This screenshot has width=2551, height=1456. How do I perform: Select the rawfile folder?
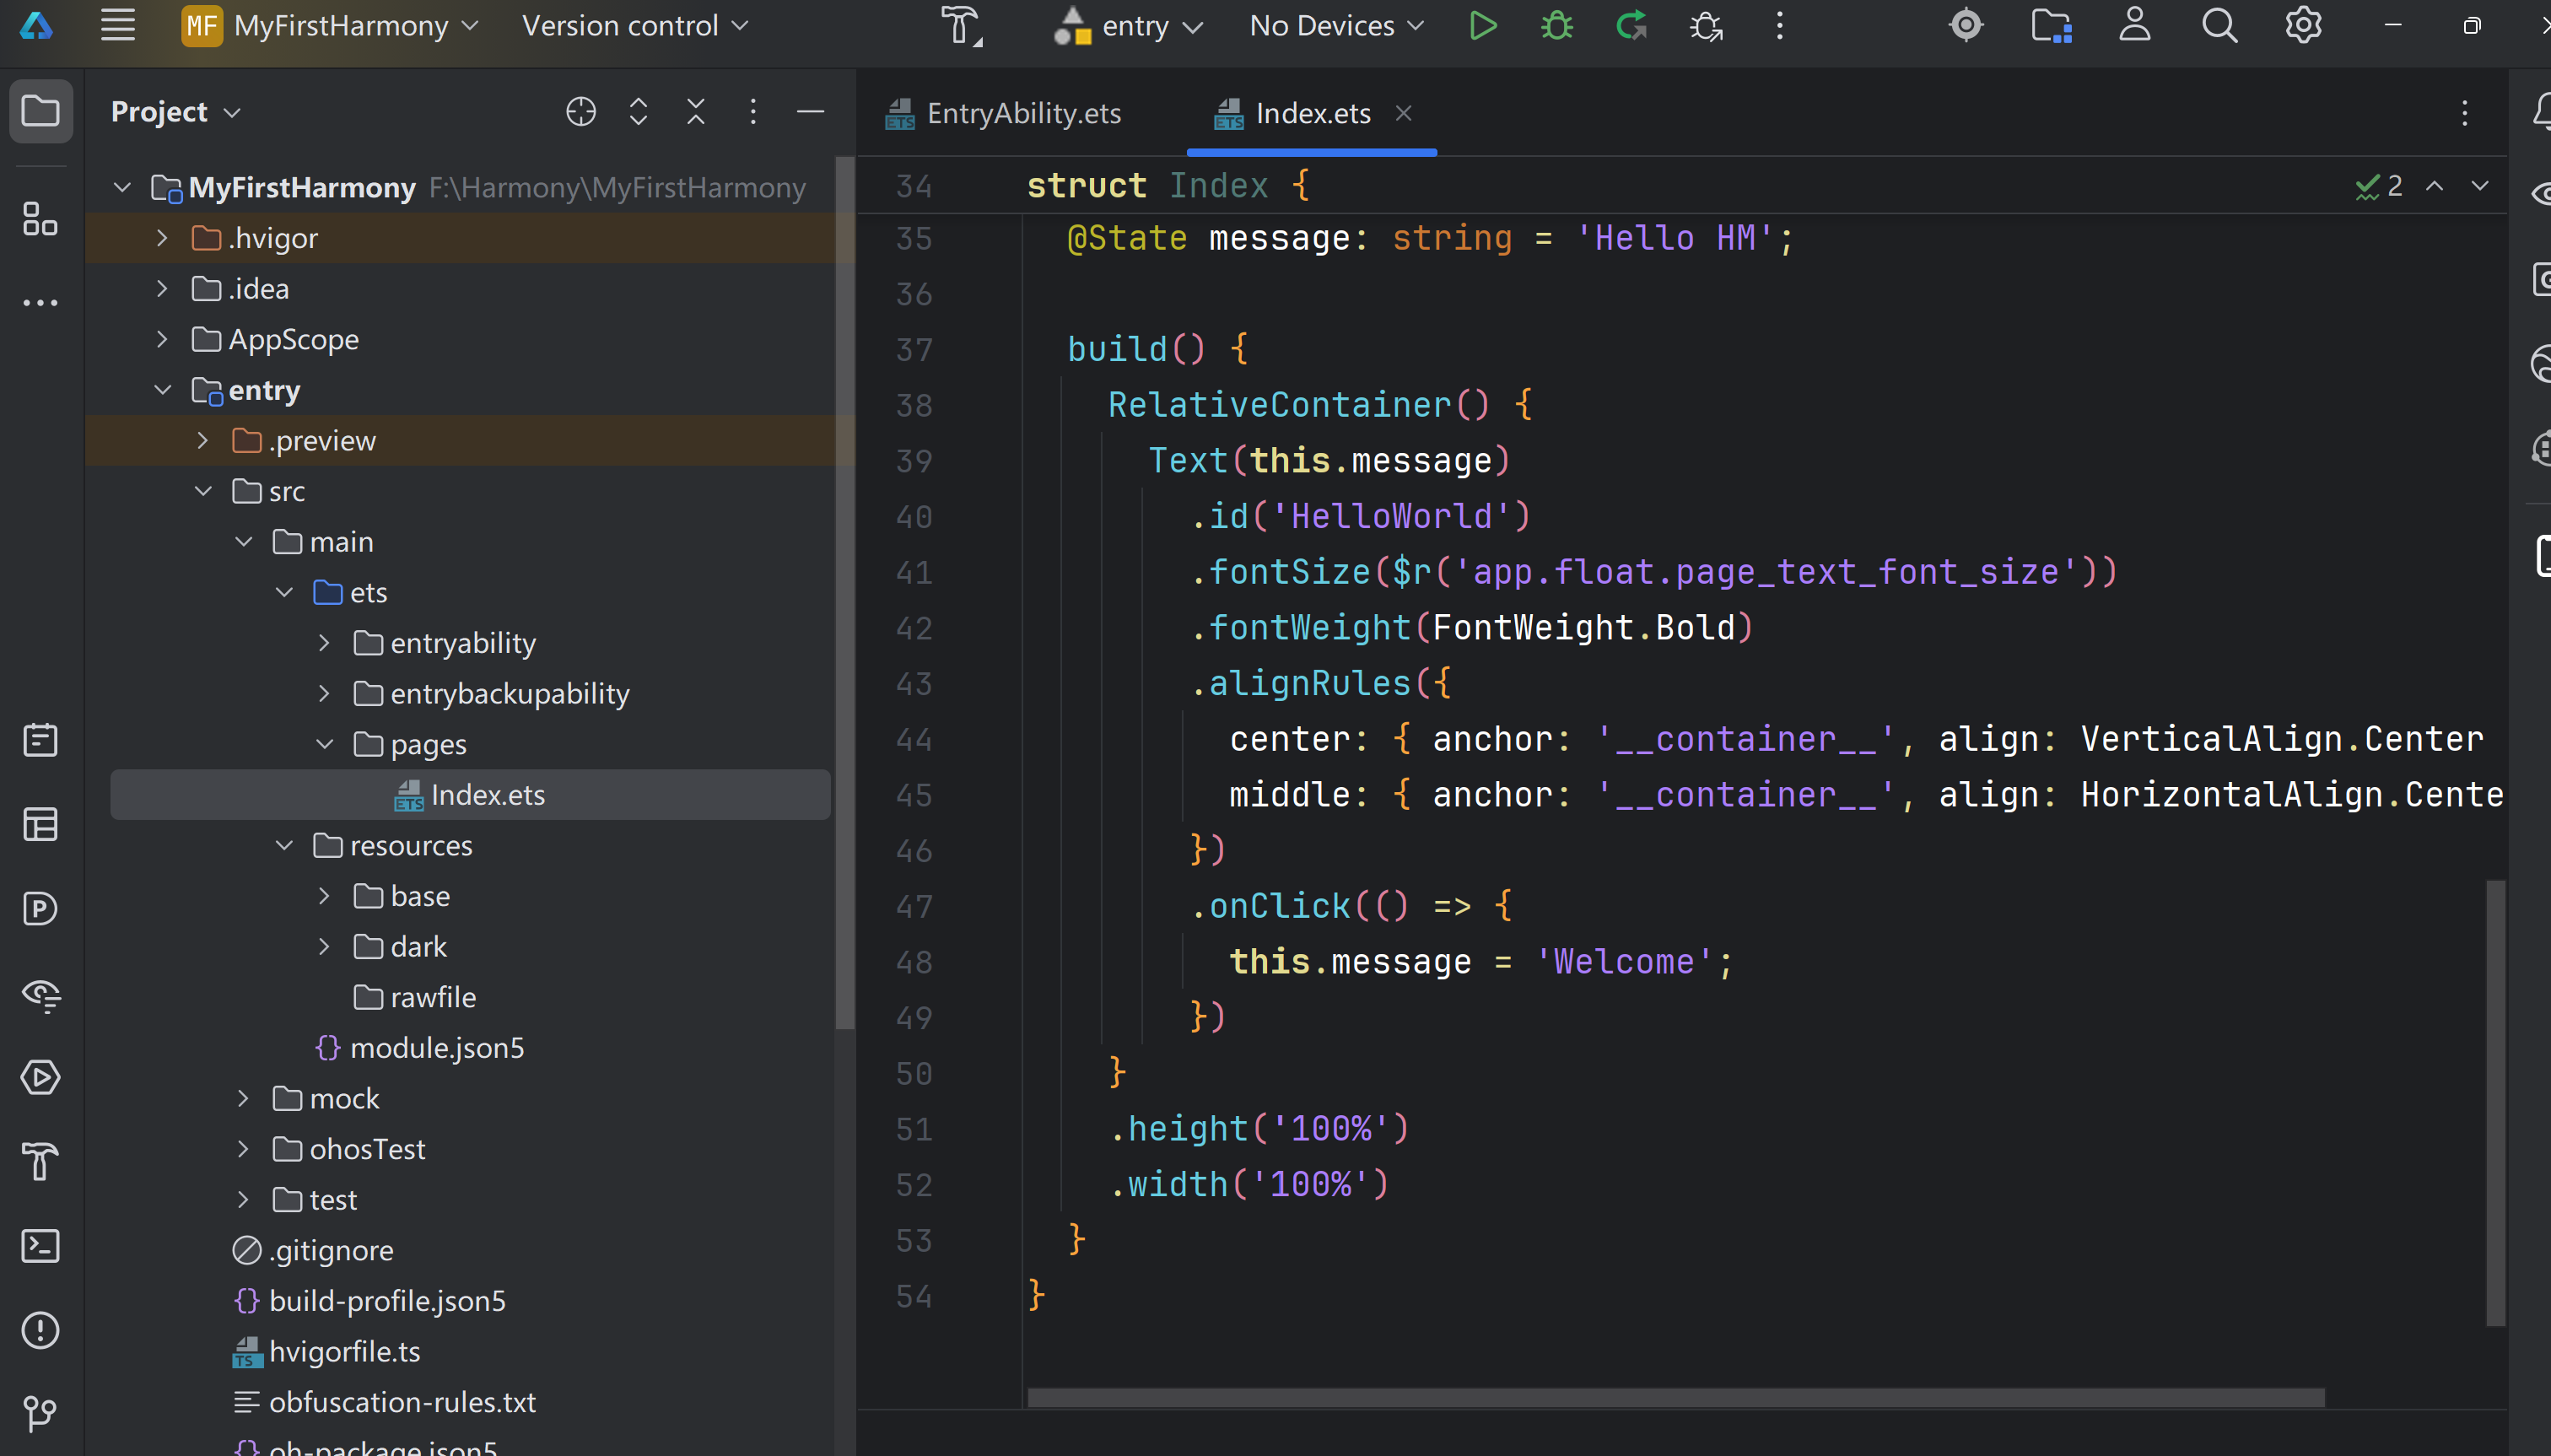415,997
